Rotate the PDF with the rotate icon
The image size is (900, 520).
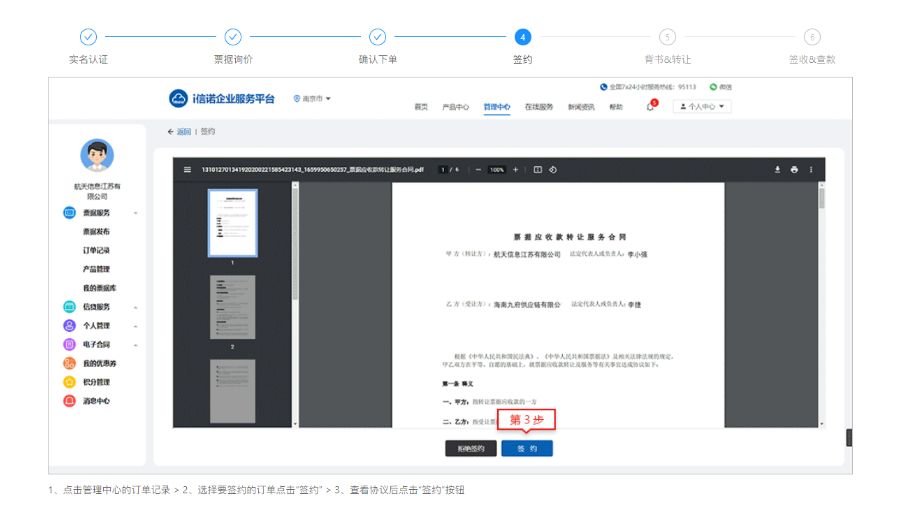pyautogui.click(x=553, y=170)
